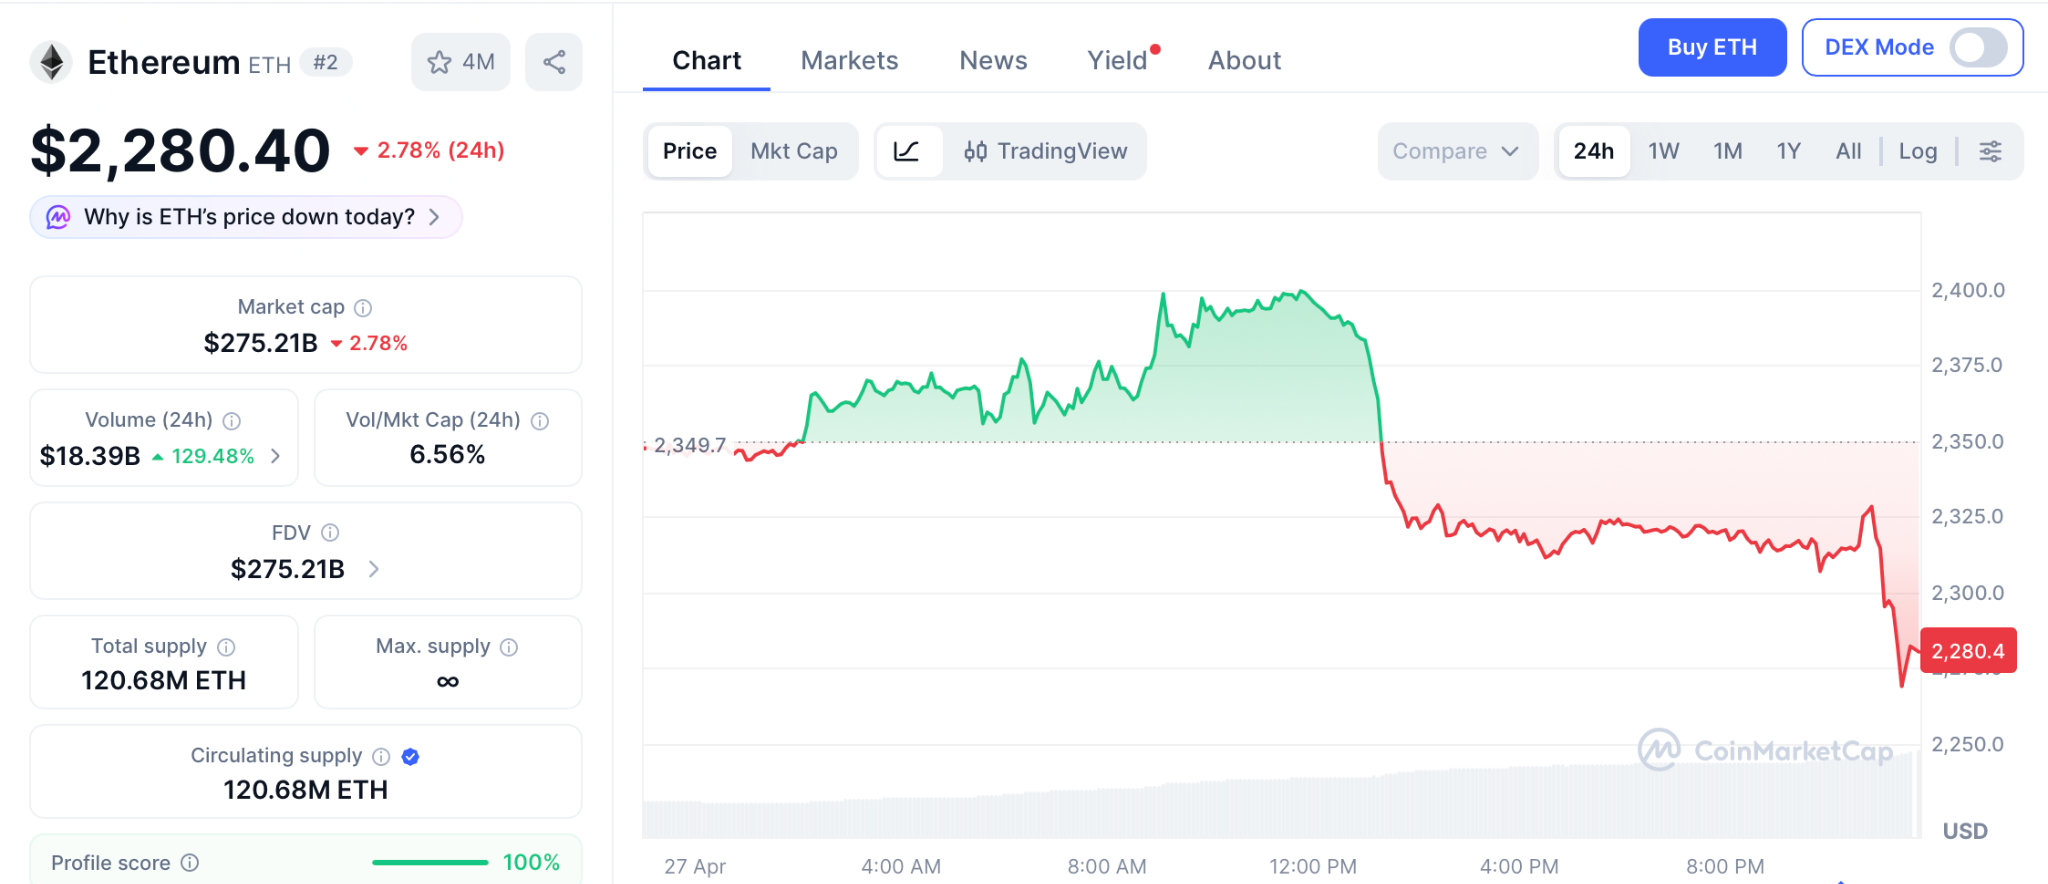2048x884 pixels.
Task: Switch chart to Mkt Cap view
Action: coord(794,151)
